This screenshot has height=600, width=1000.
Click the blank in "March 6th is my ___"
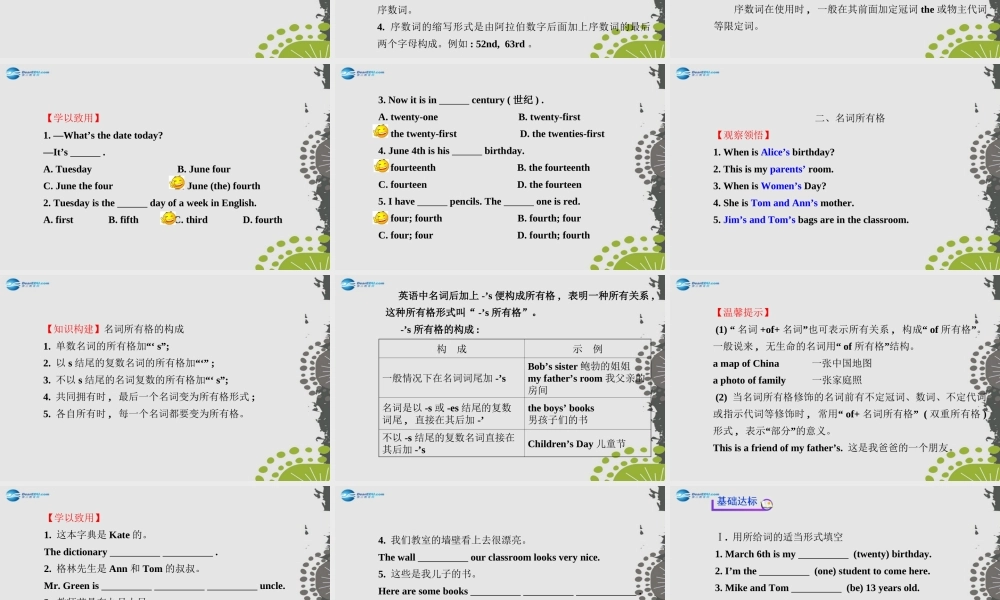[823, 555]
